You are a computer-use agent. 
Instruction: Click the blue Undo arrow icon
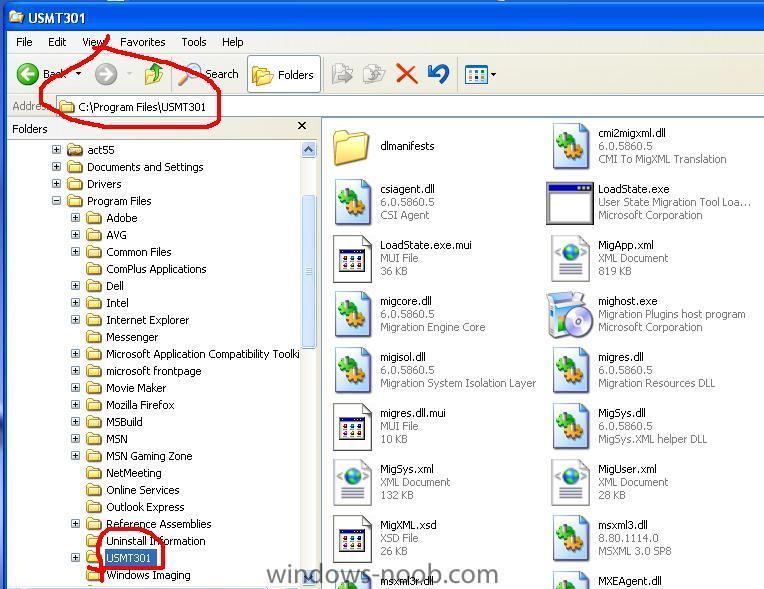click(438, 74)
